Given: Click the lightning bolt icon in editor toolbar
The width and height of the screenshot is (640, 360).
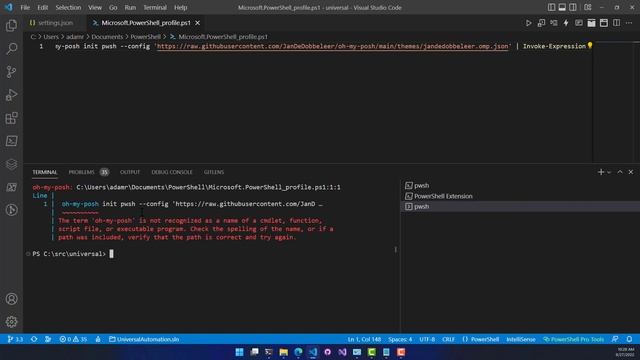Looking at the screenshot, I should (566, 23).
